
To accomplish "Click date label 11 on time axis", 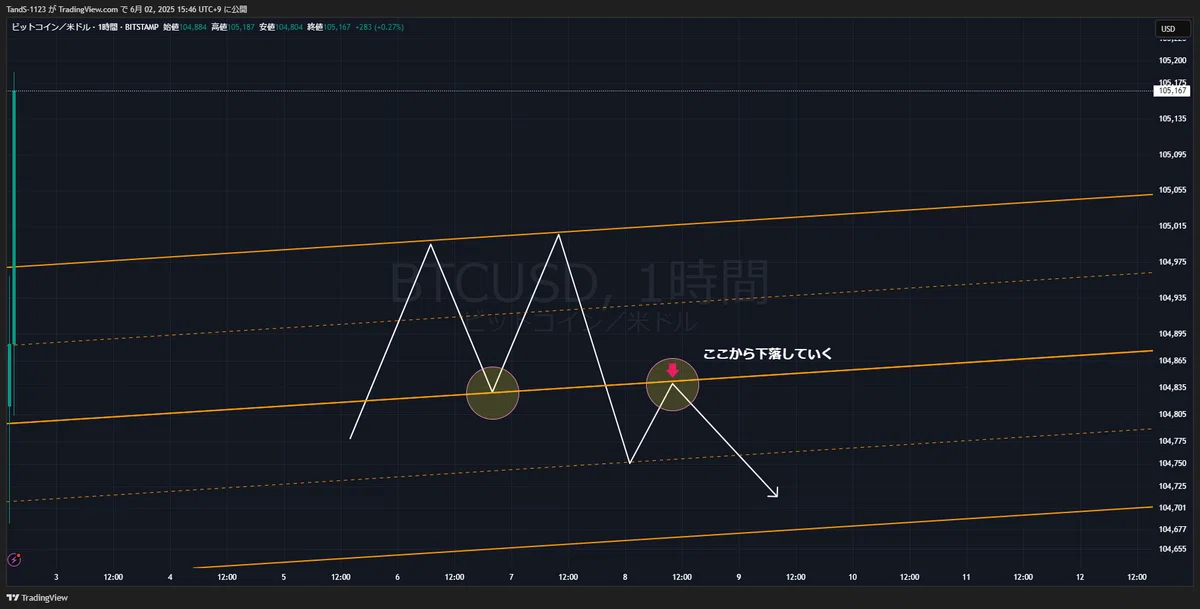I will pos(967,577).
